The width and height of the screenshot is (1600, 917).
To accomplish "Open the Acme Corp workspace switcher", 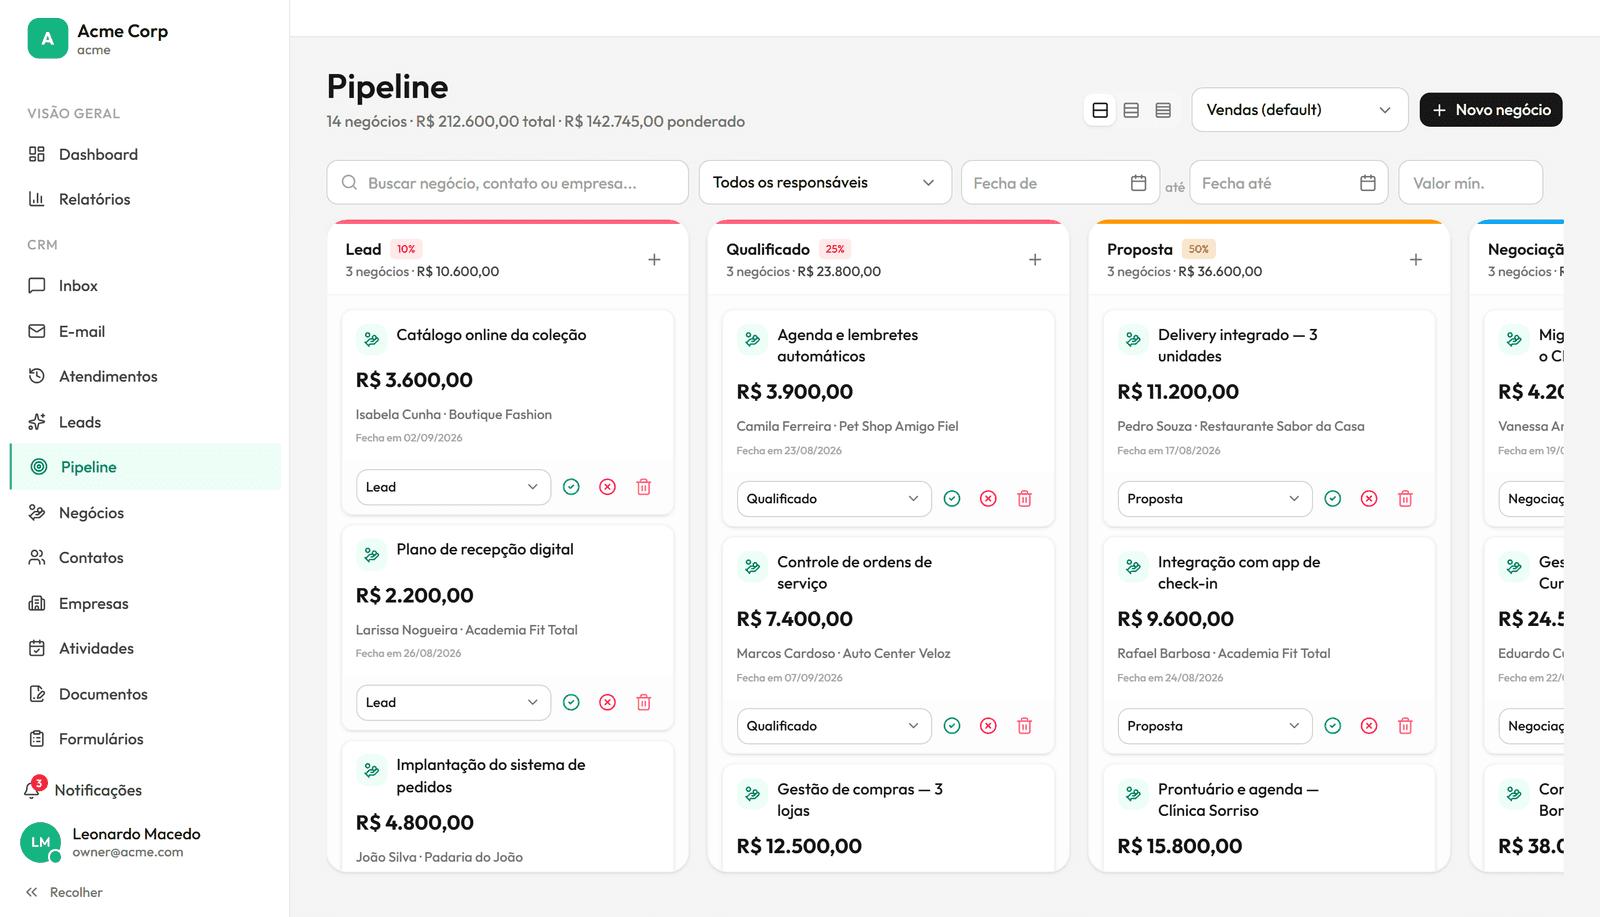I will click(x=98, y=39).
